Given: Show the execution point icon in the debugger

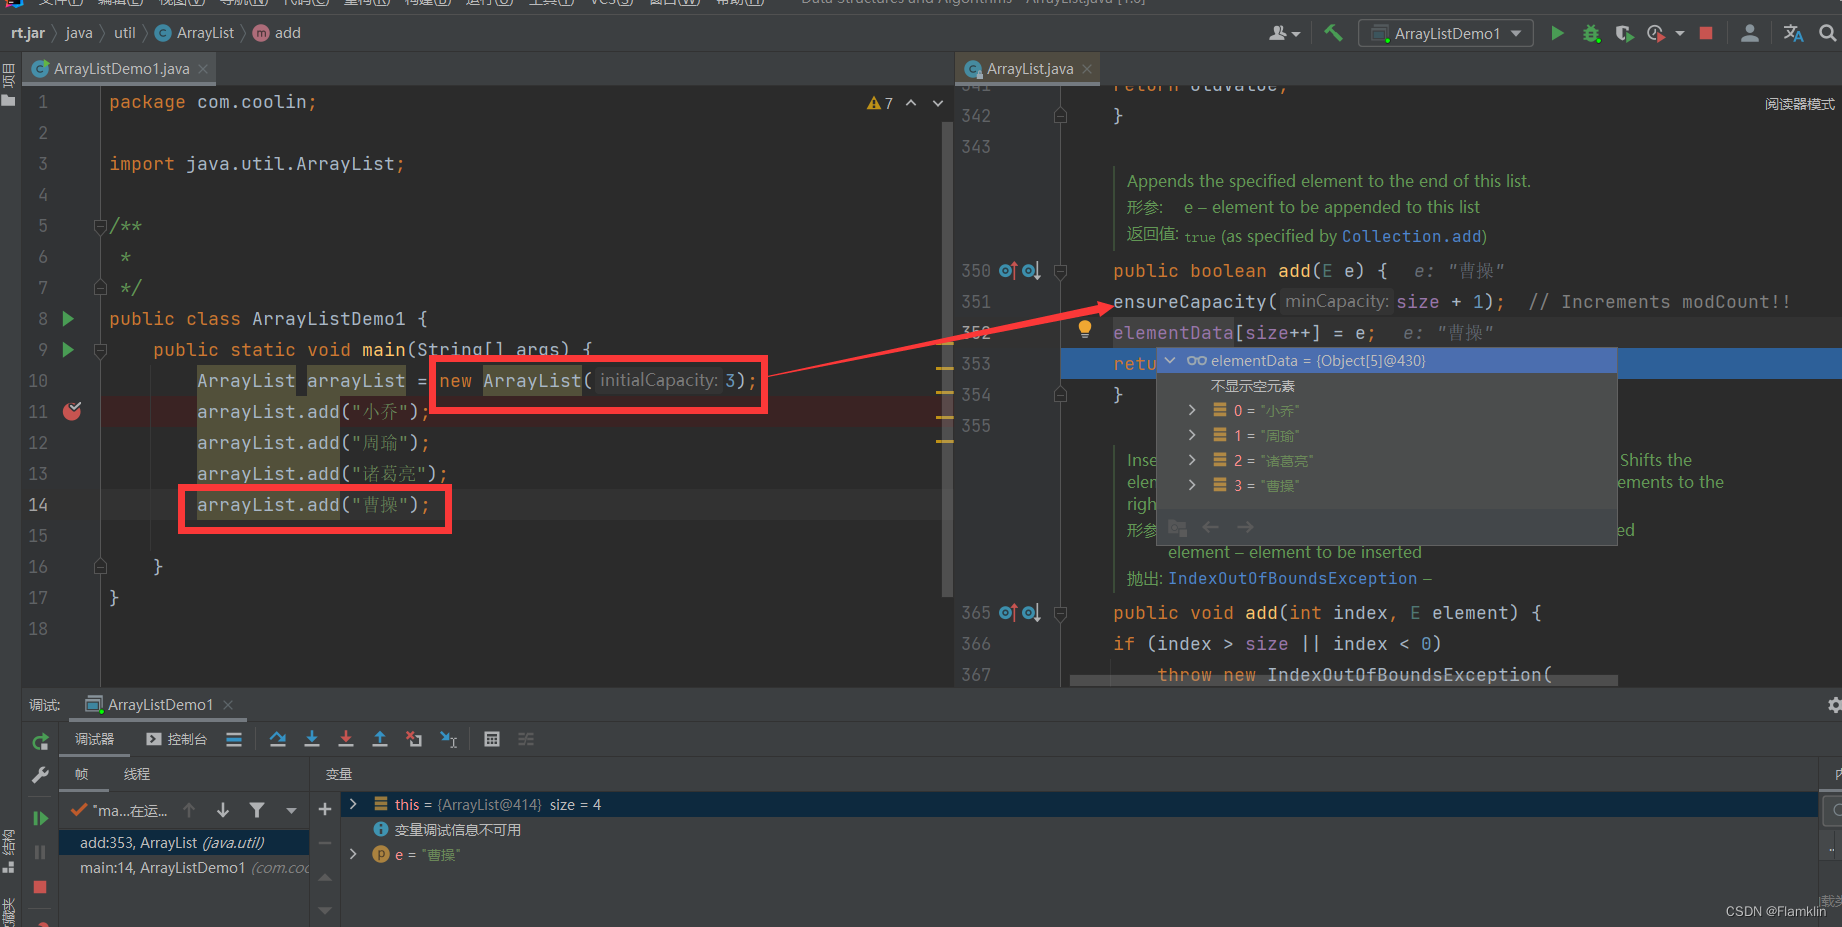Looking at the screenshot, I should (x=234, y=740).
